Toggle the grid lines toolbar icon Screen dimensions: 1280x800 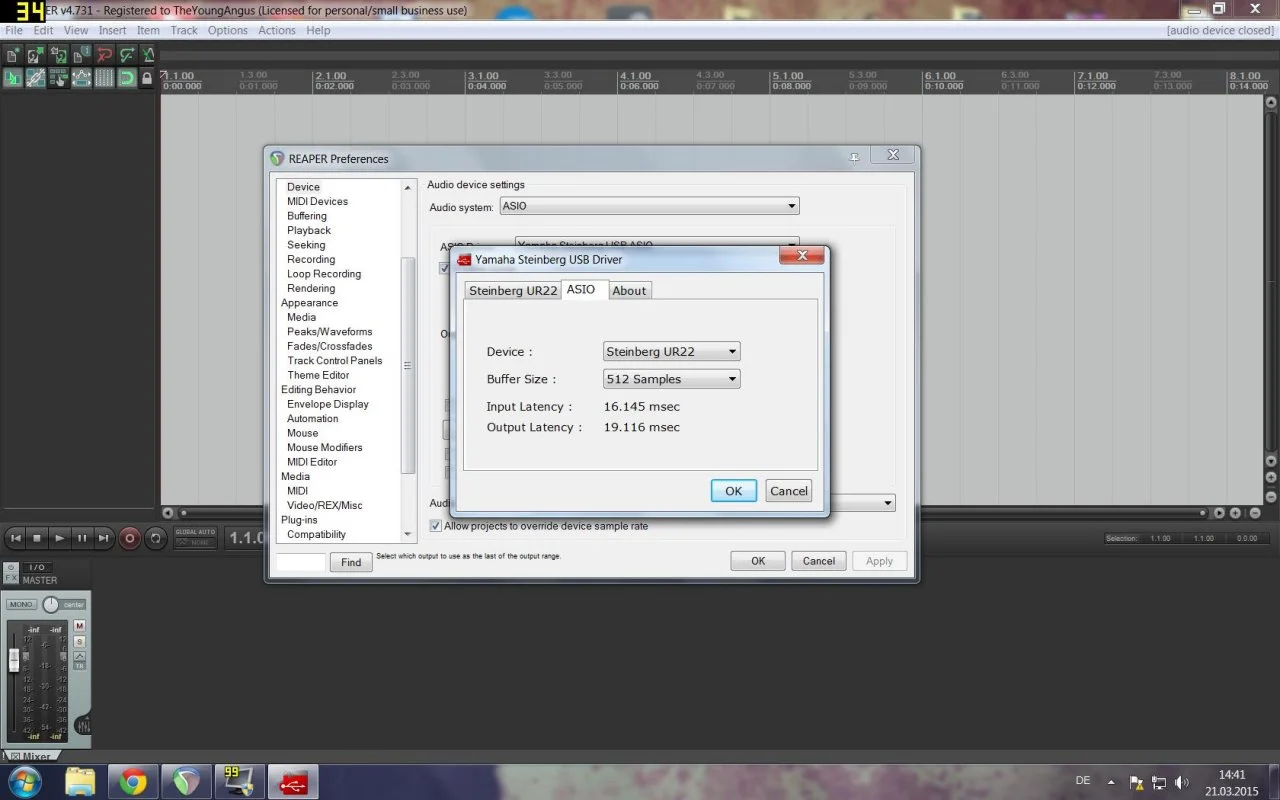pyautogui.click(x=104, y=78)
